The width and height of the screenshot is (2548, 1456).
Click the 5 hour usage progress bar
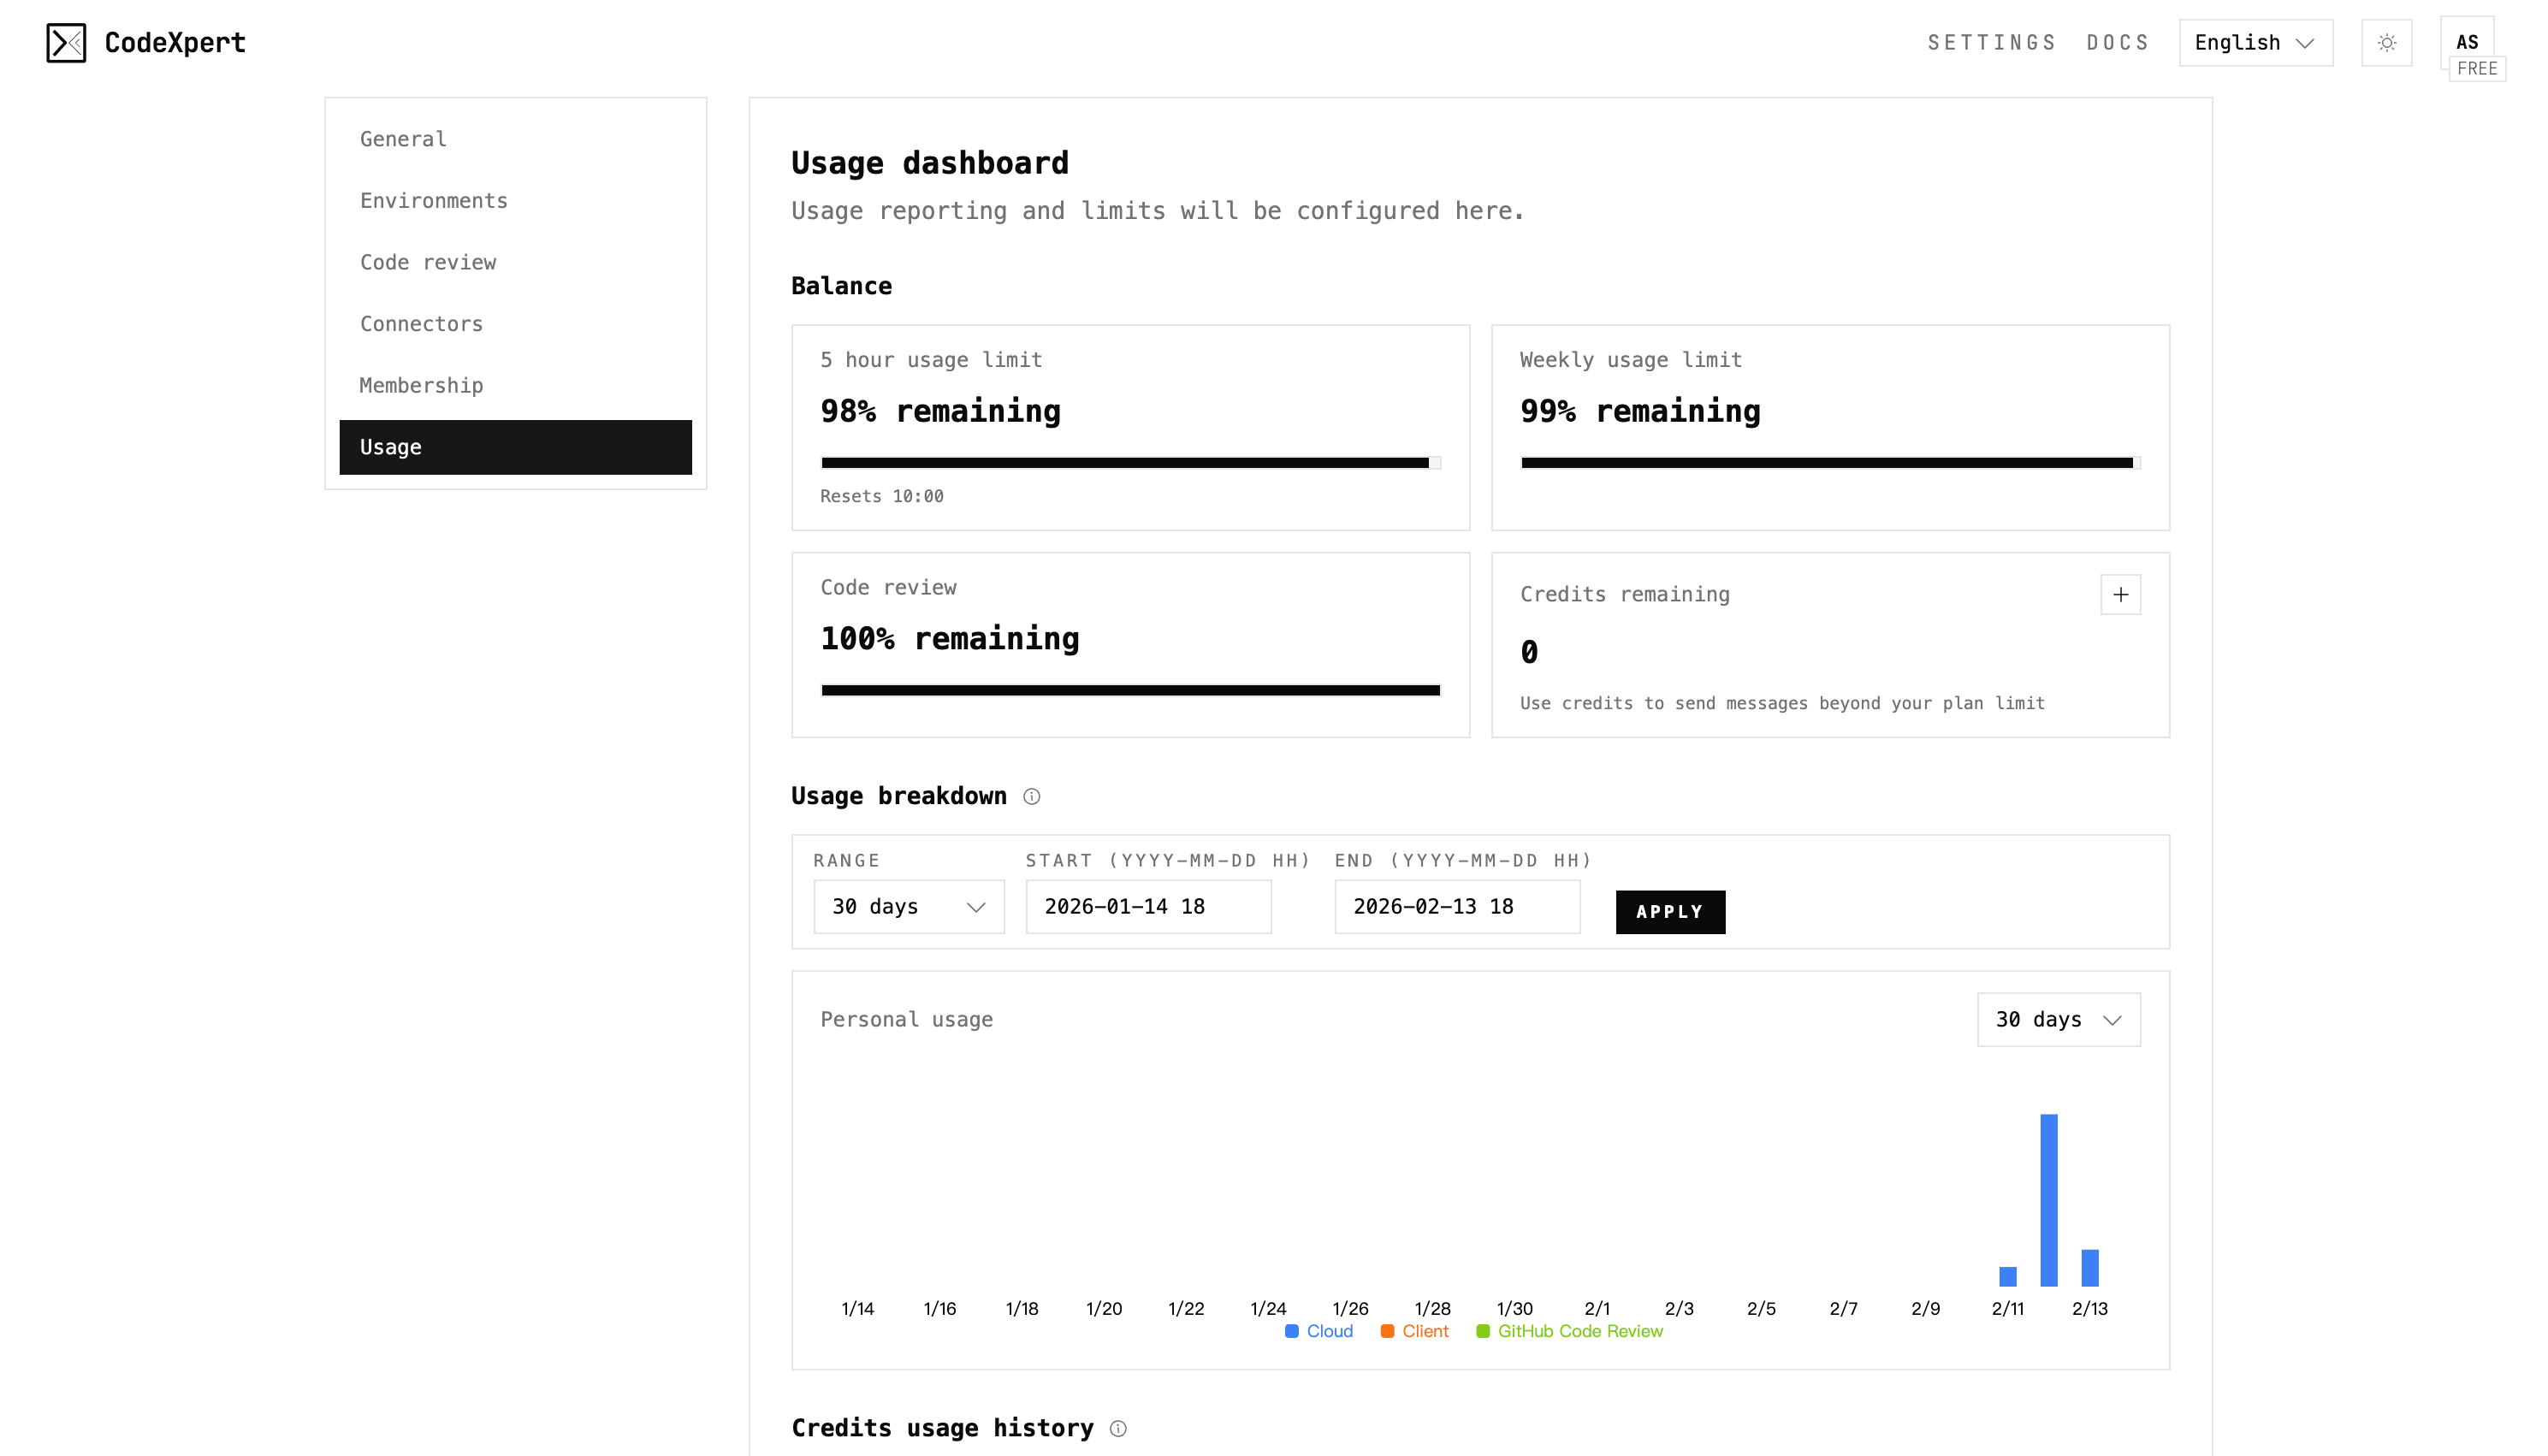pyautogui.click(x=1130, y=463)
